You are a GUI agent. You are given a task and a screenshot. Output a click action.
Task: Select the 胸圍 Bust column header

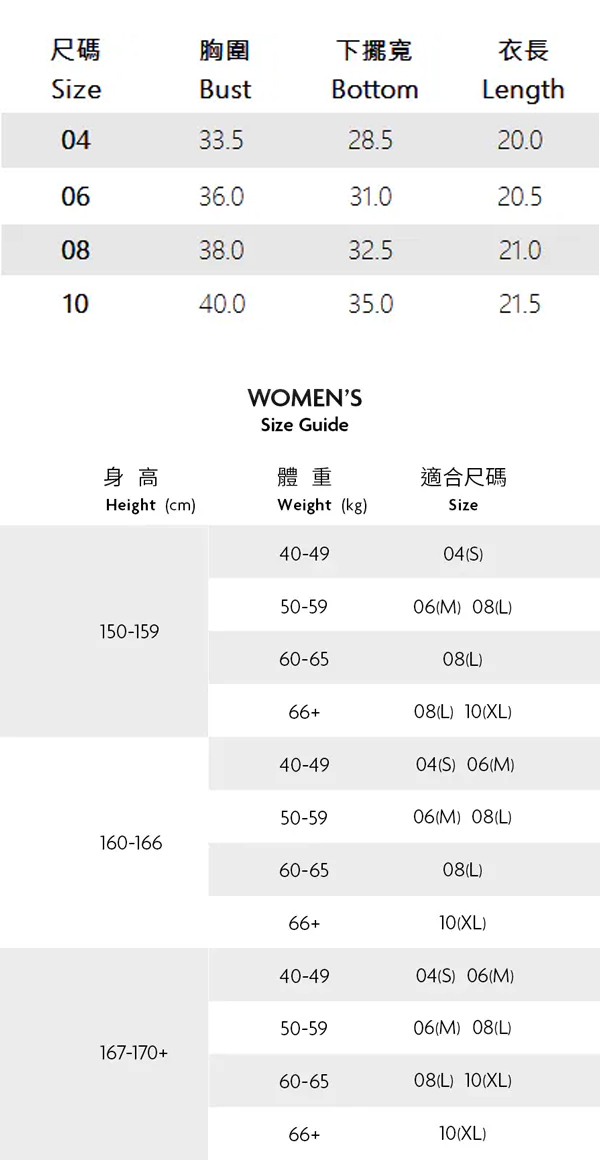224,70
